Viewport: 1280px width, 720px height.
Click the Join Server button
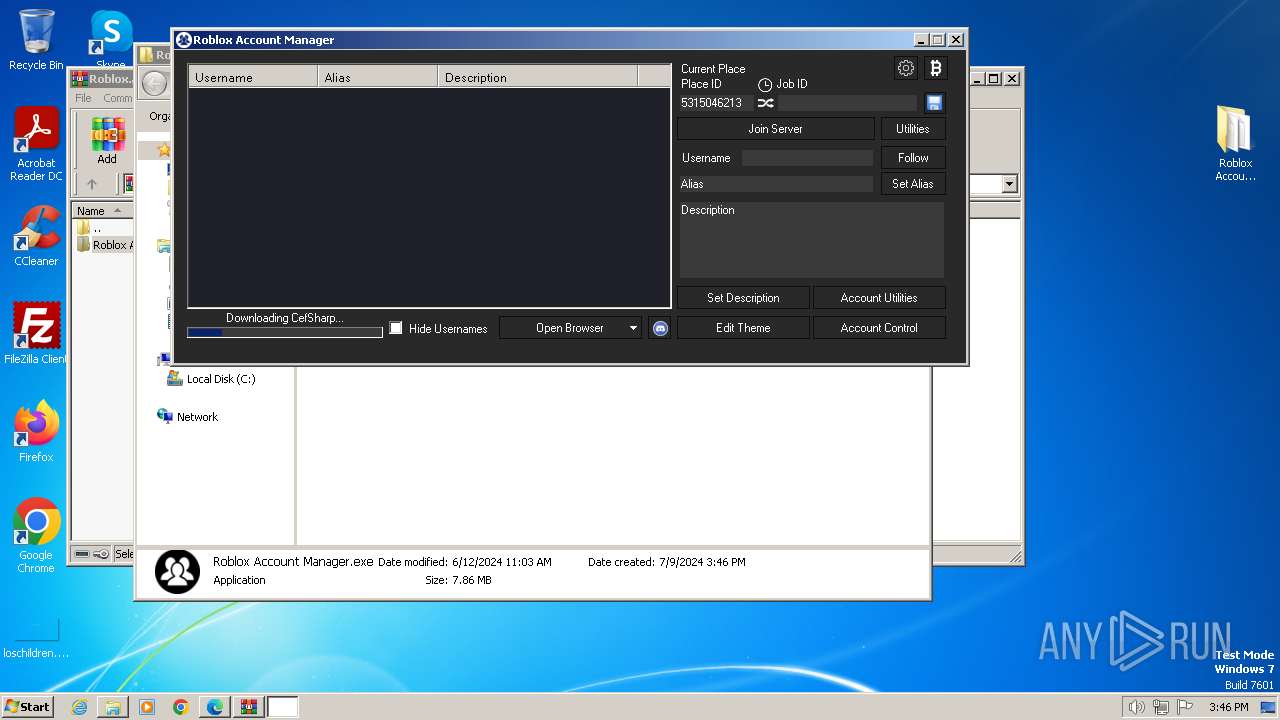(776, 129)
